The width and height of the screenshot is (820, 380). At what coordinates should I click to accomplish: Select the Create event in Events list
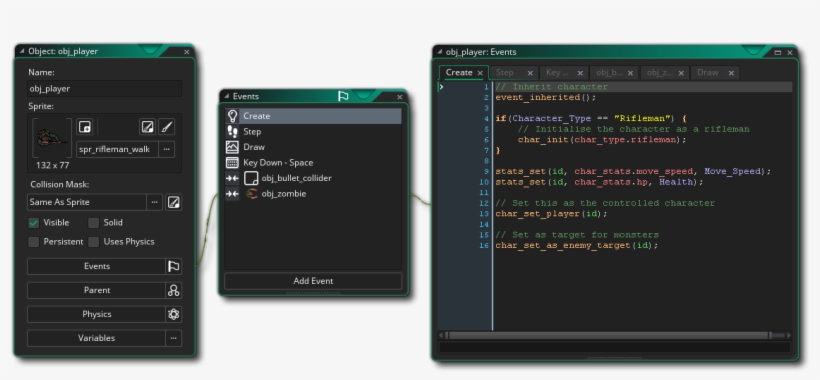click(x=313, y=116)
